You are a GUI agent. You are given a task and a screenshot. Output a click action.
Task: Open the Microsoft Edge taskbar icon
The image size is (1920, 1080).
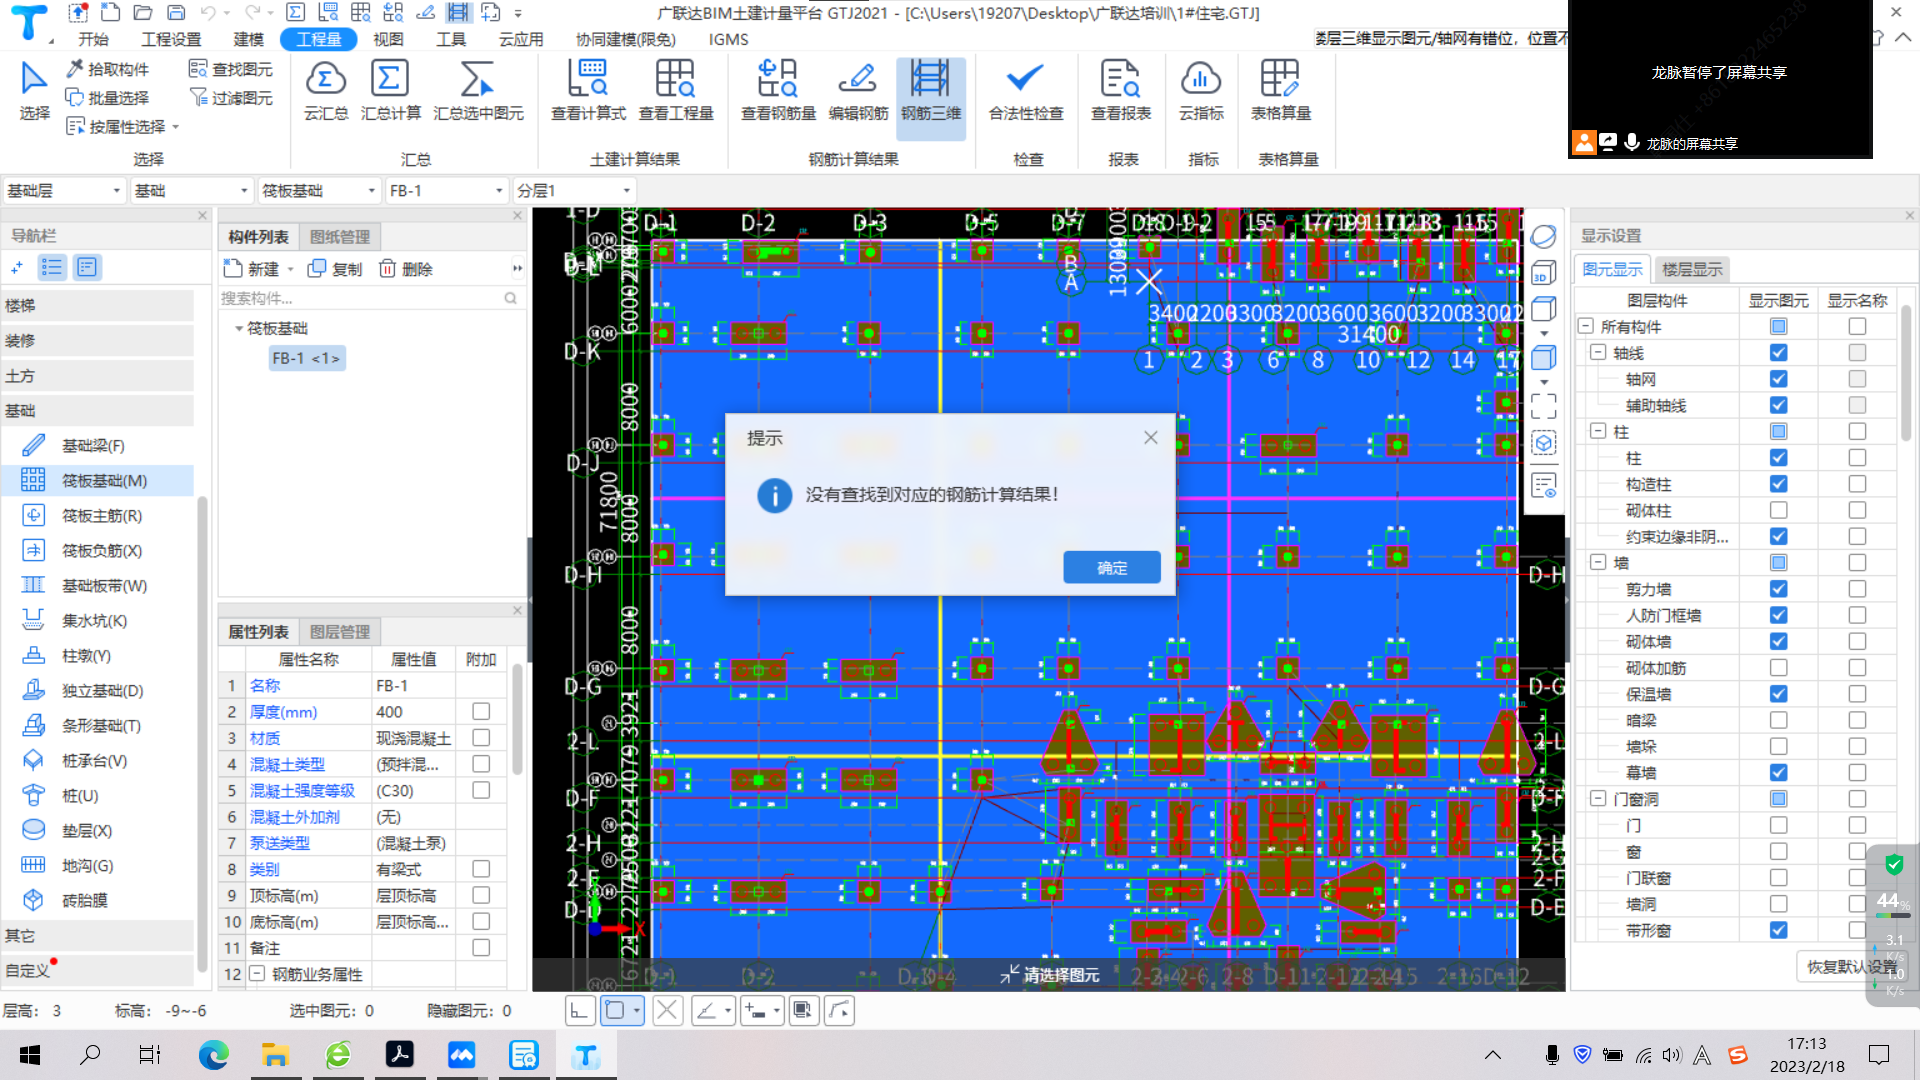coord(213,1054)
